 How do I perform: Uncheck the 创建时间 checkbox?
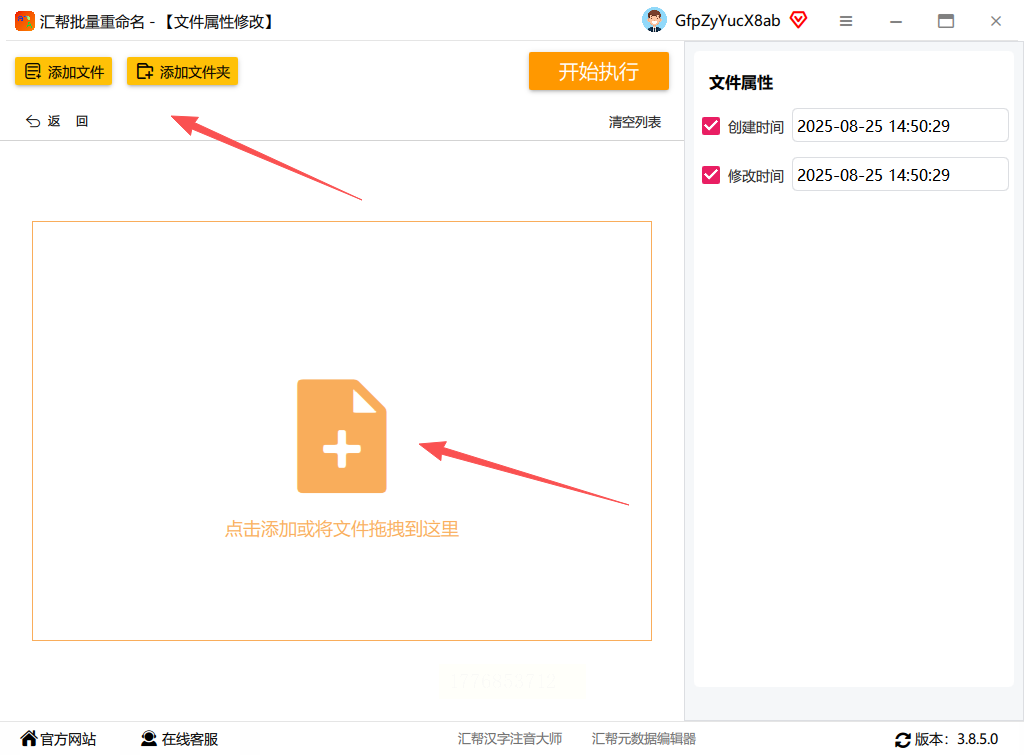pos(711,126)
